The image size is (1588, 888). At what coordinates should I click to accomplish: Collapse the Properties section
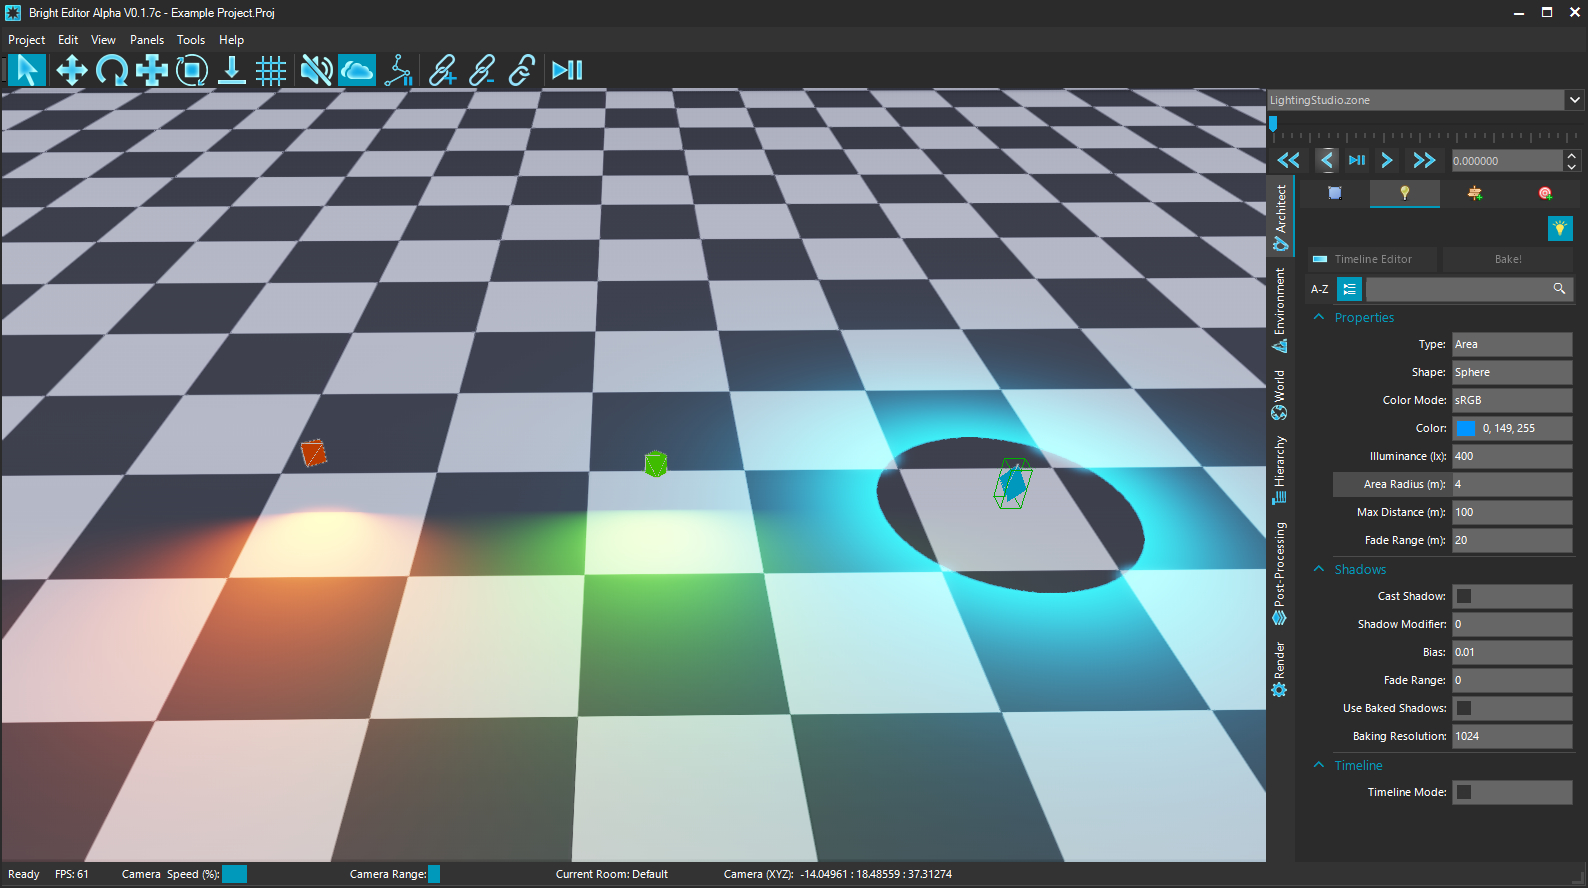point(1319,317)
